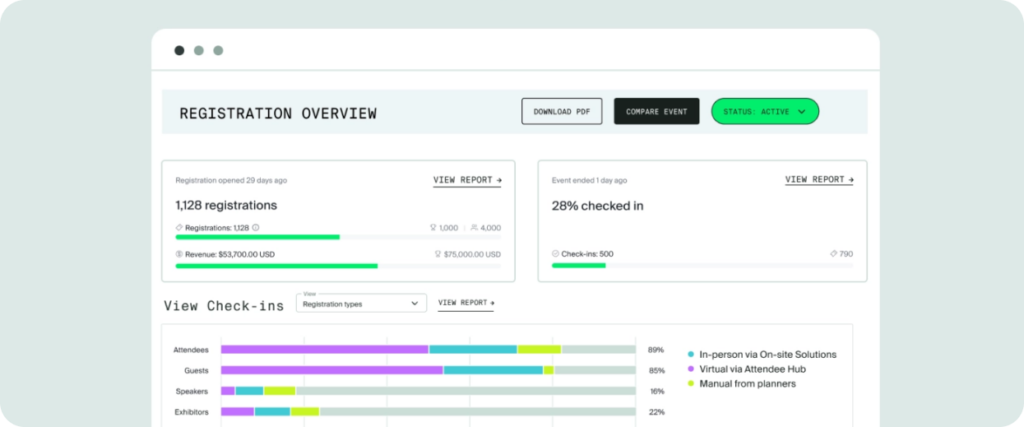Click the Compare Event button

click(x=656, y=112)
